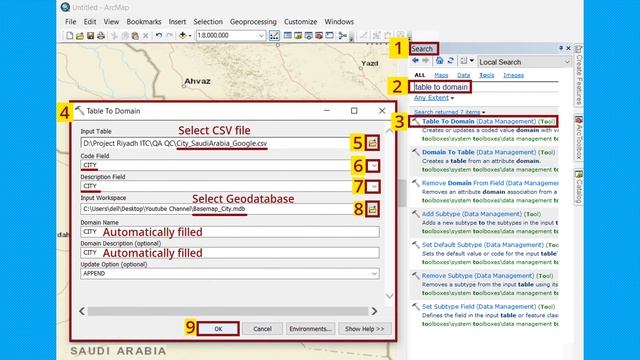Expand the Update Option APPEND dropdown

374,273
